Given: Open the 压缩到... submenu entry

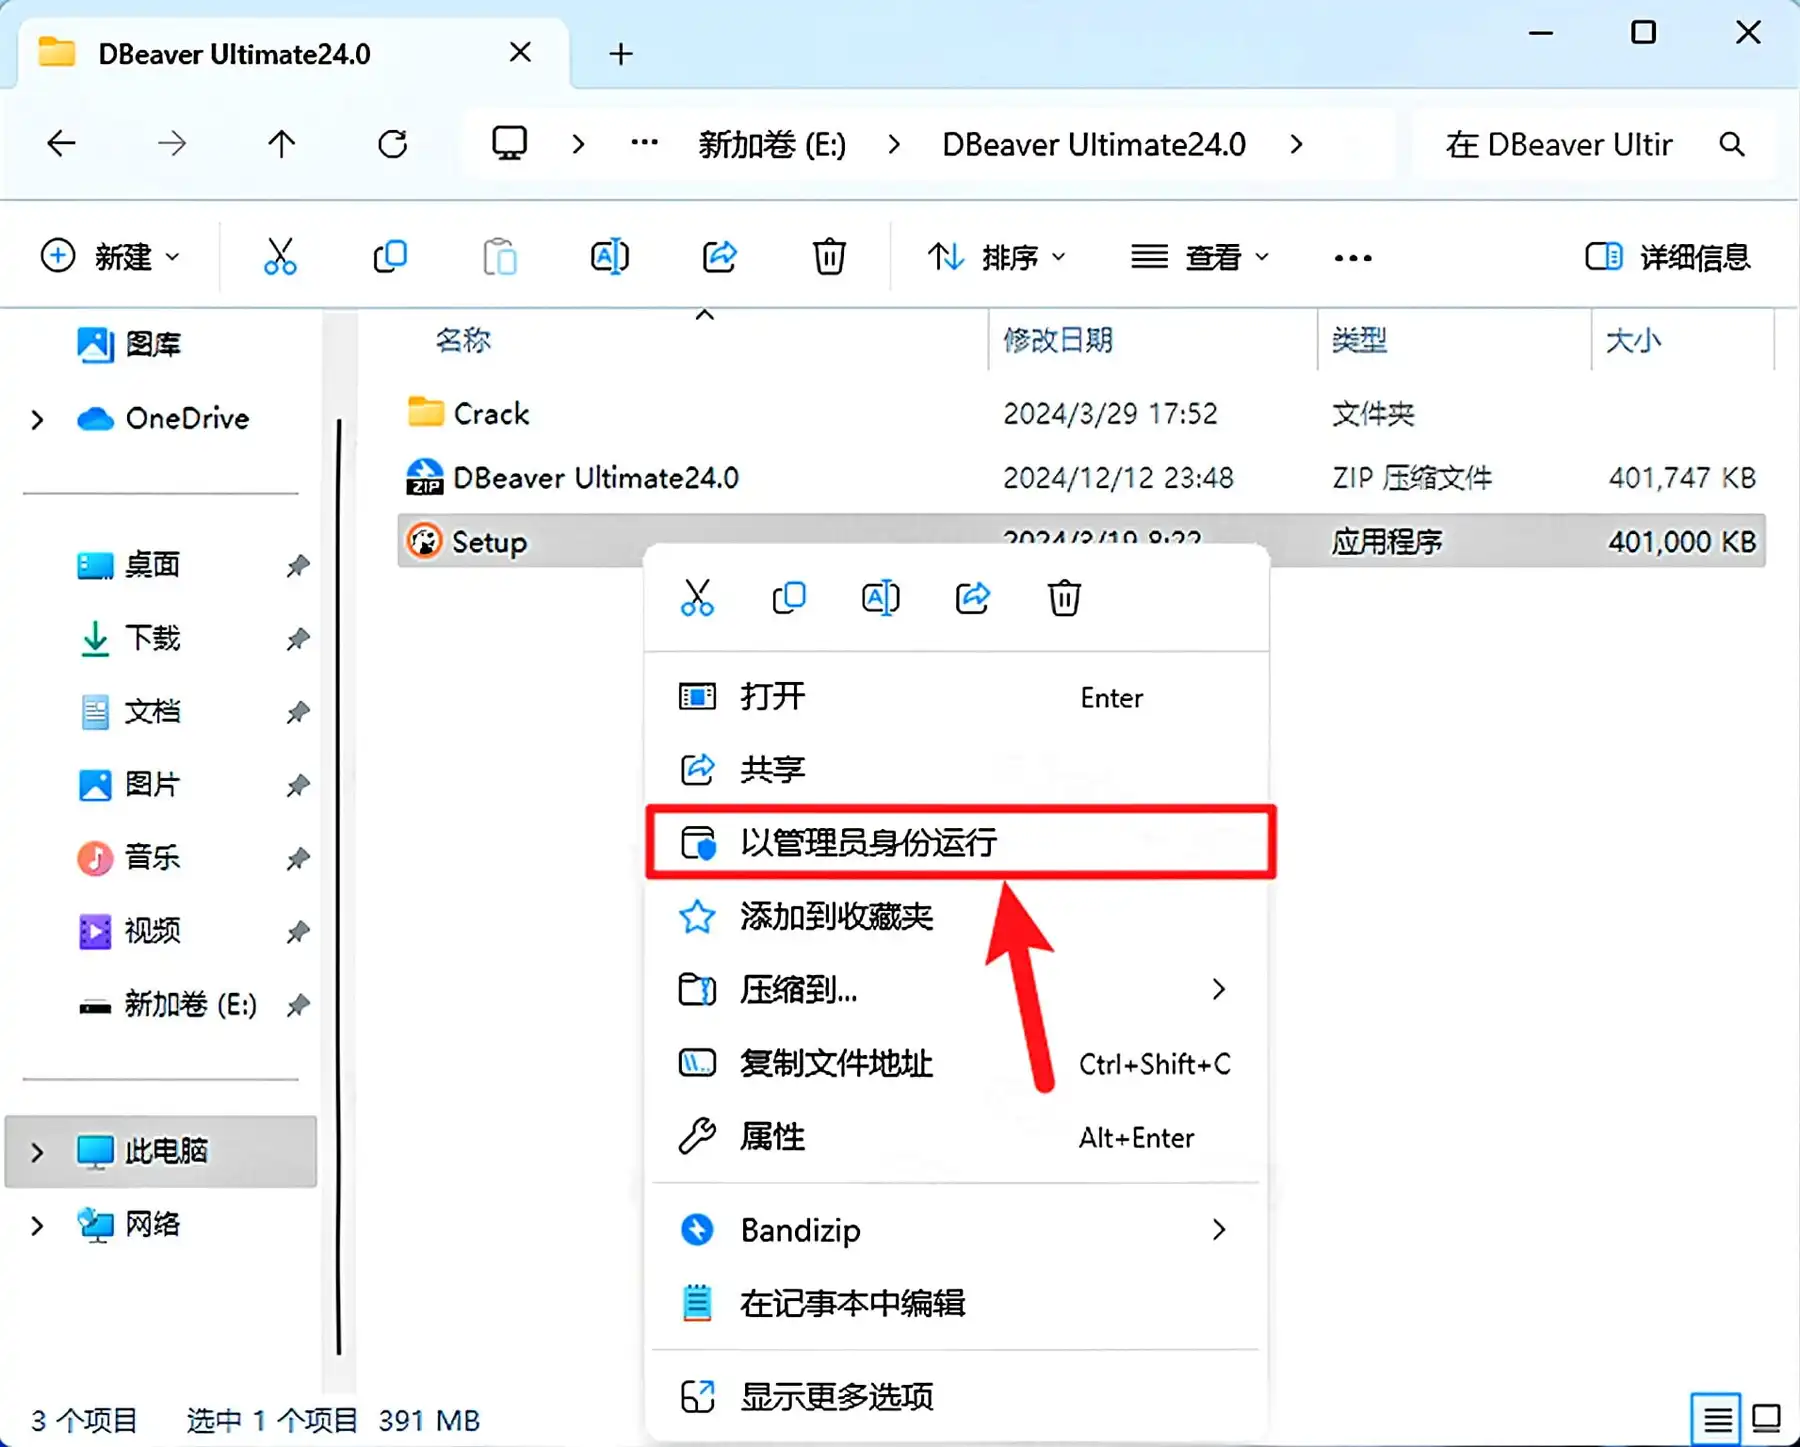Looking at the screenshot, I should [957, 990].
